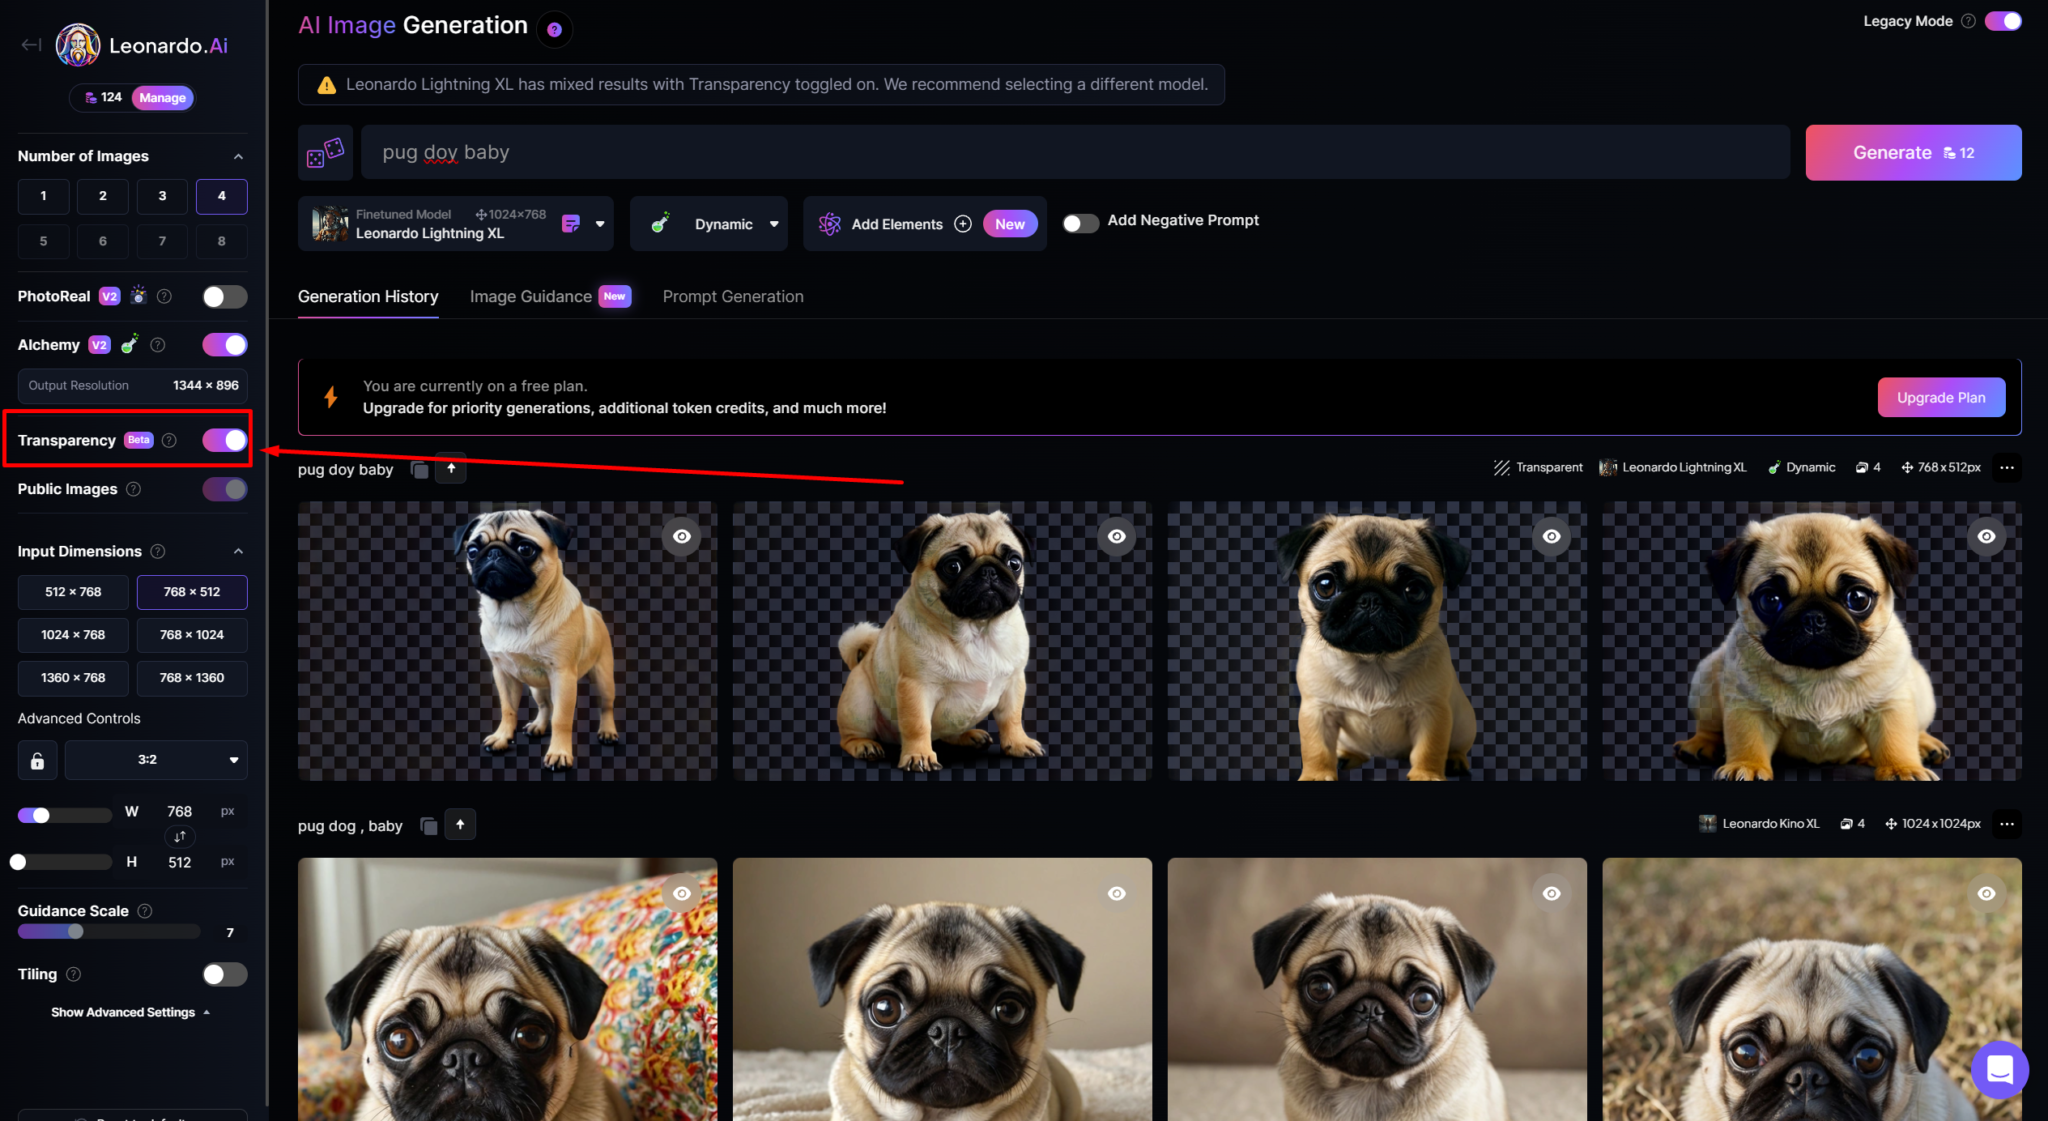Click the help icon next to AI Image Generation
The height and width of the screenshot is (1121, 2048).
click(554, 30)
